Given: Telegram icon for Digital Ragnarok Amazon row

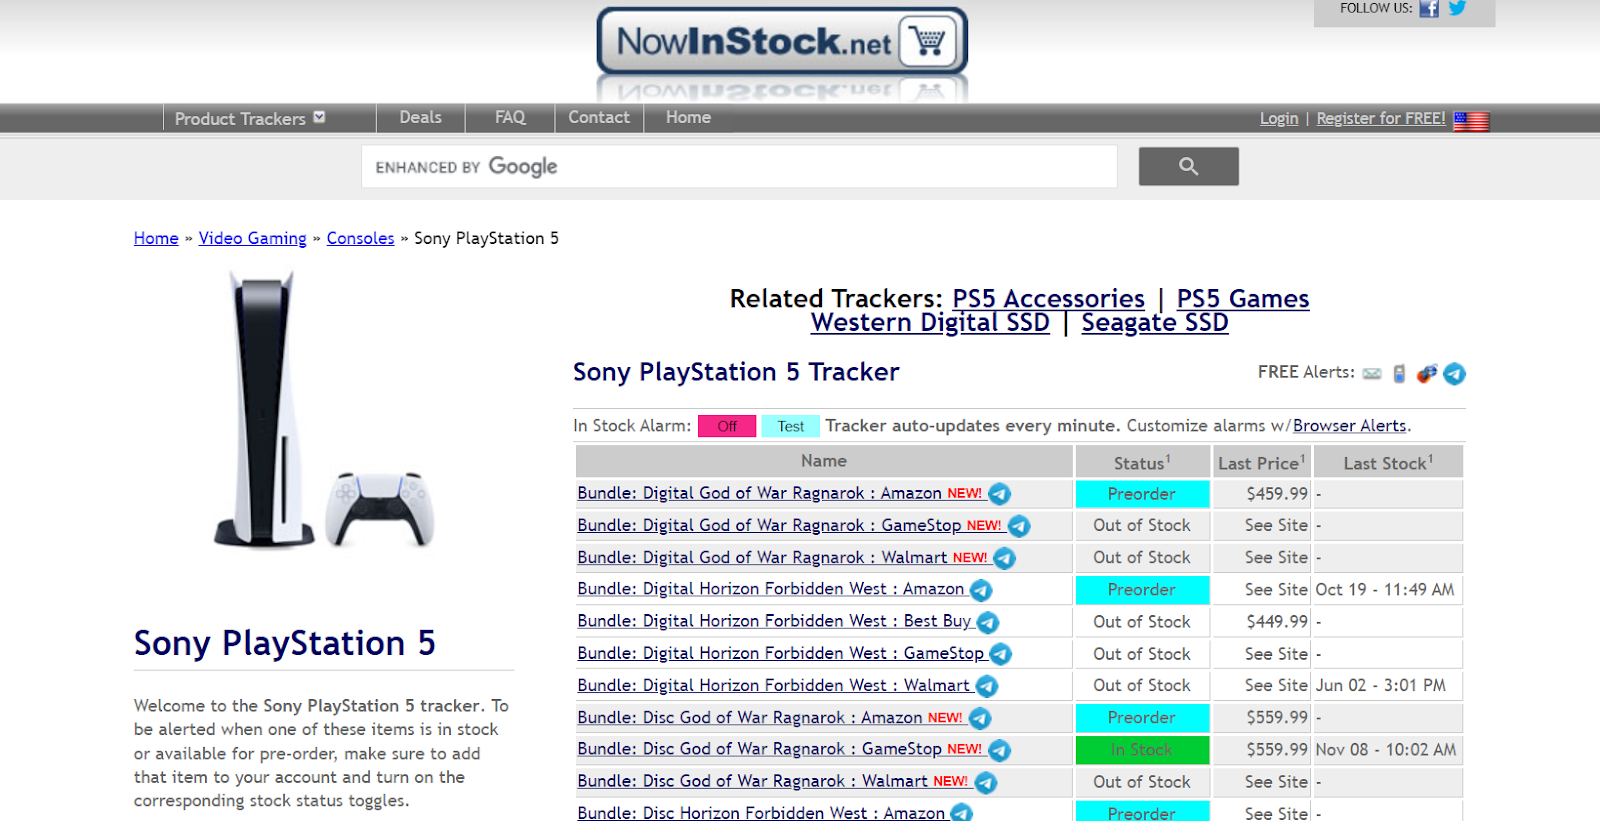Looking at the screenshot, I should [999, 494].
